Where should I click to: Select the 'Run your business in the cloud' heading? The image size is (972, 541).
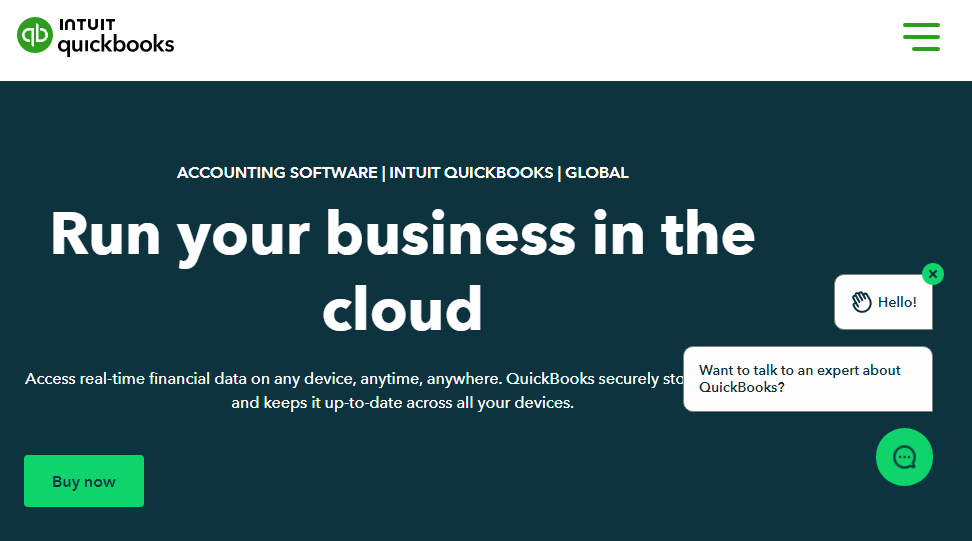(402, 271)
